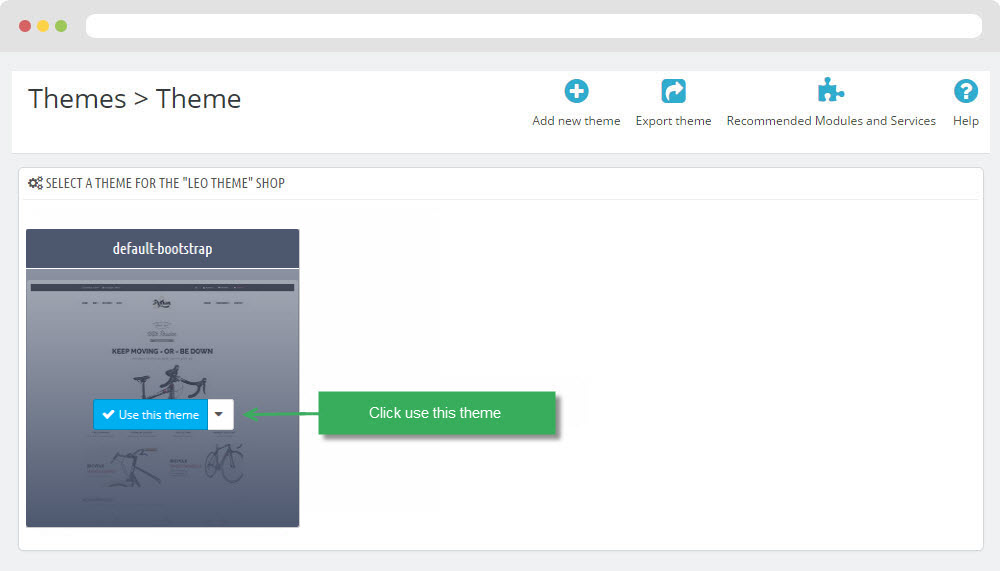Click the green maximize dot

[x=61, y=26]
